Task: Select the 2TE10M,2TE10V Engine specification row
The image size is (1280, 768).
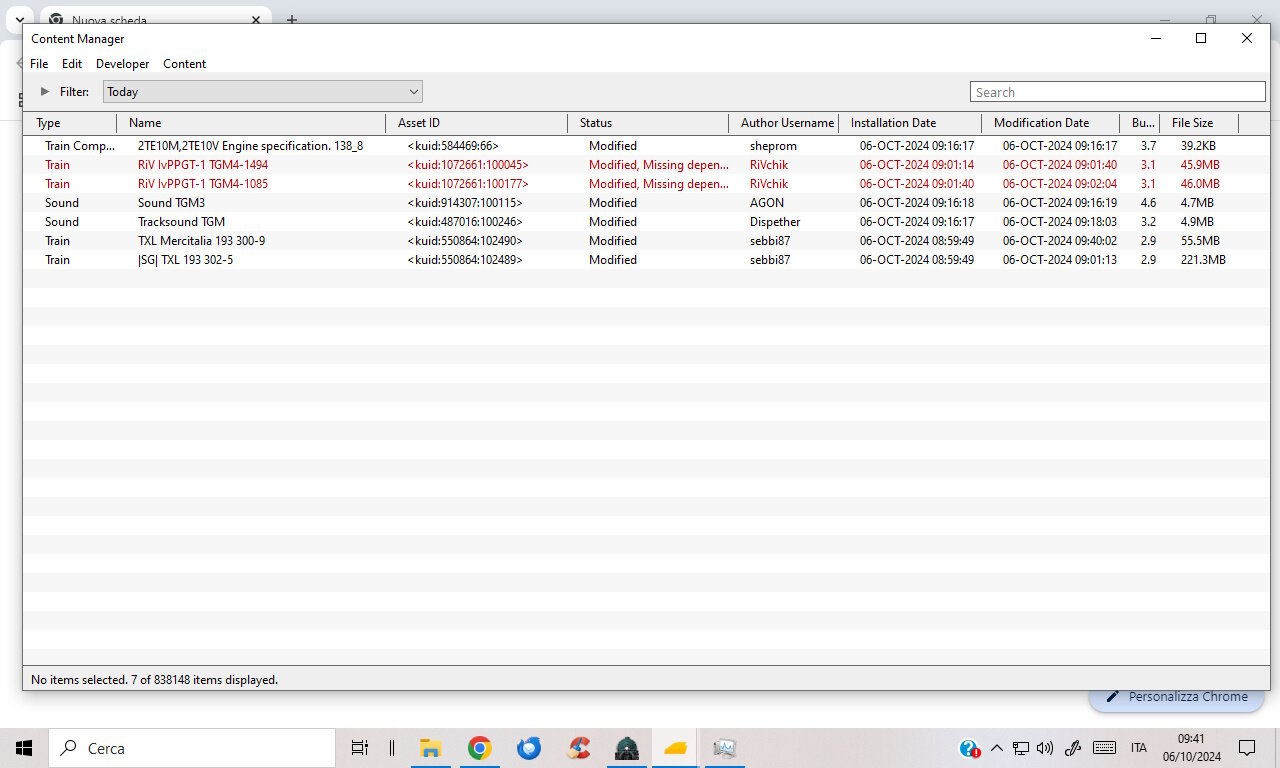Action: click(646, 146)
